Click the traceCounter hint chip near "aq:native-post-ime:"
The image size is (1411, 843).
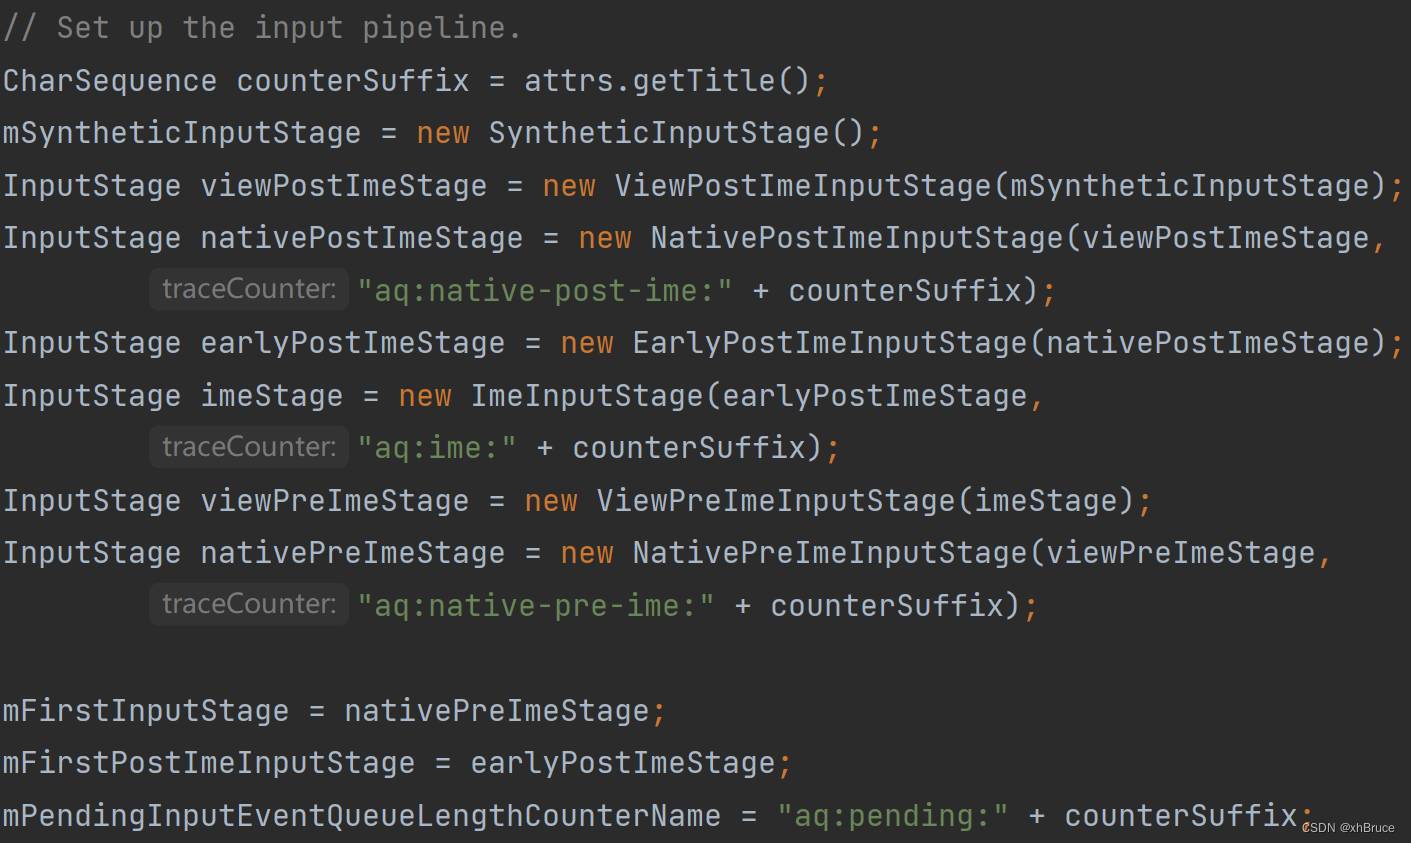248,289
